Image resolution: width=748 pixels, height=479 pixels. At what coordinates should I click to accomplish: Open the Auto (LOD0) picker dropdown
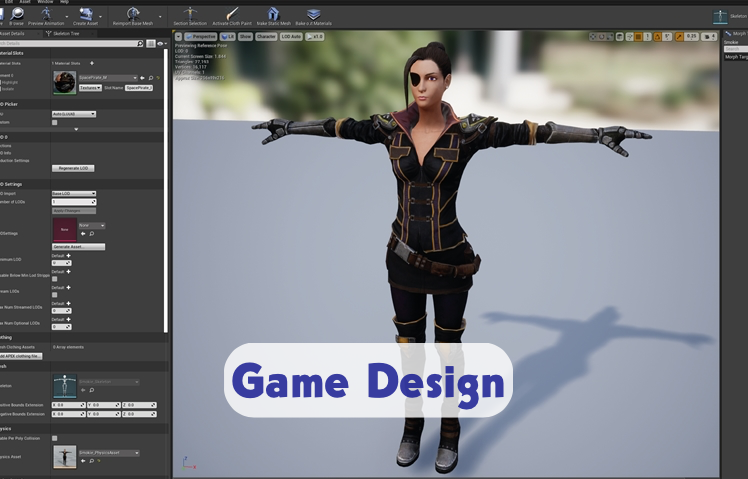point(74,114)
